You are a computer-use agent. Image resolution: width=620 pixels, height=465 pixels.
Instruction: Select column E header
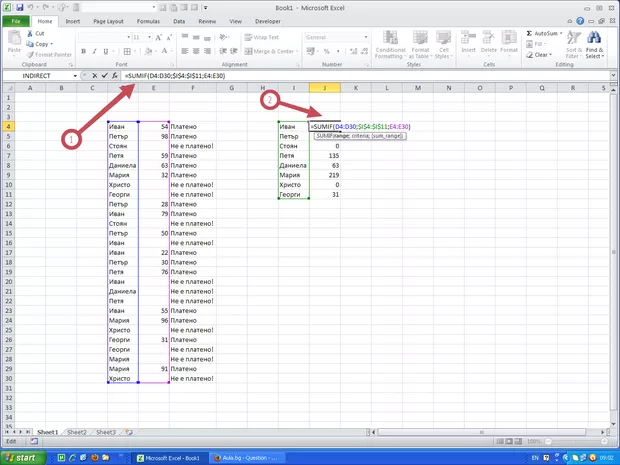(x=153, y=88)
